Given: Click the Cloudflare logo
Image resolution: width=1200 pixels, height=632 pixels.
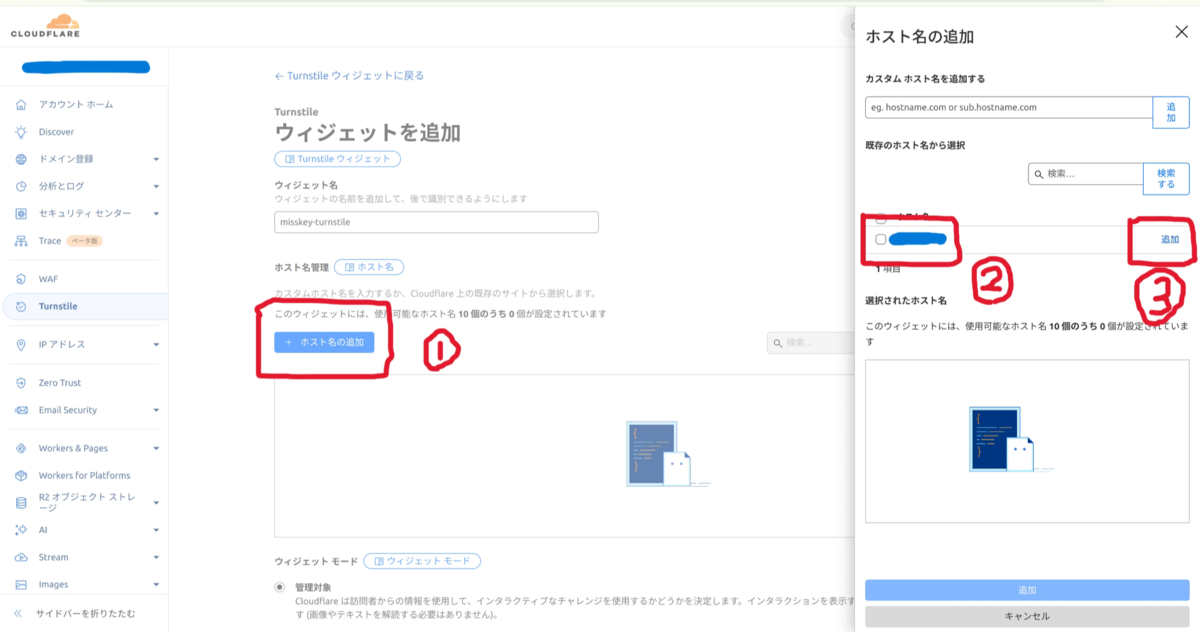Looking at the screenshot, I should 46,26.
